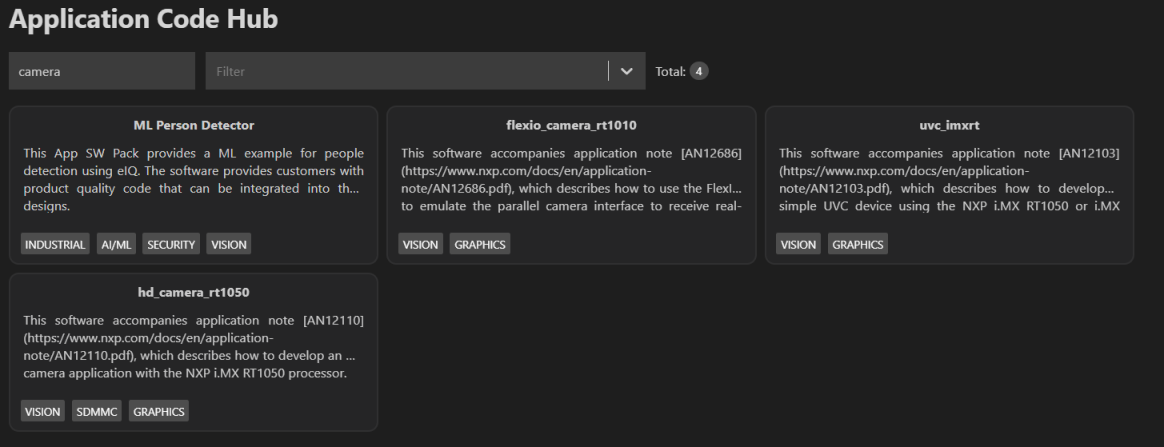1164x447 pixels.
Task: Click the Total results count badge
Action: 700,72
